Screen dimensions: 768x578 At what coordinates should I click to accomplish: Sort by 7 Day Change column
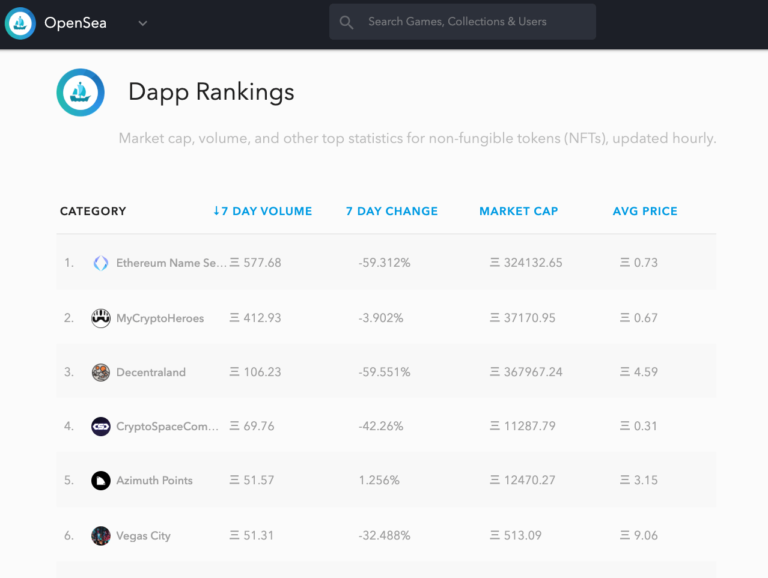click(392, 211)
